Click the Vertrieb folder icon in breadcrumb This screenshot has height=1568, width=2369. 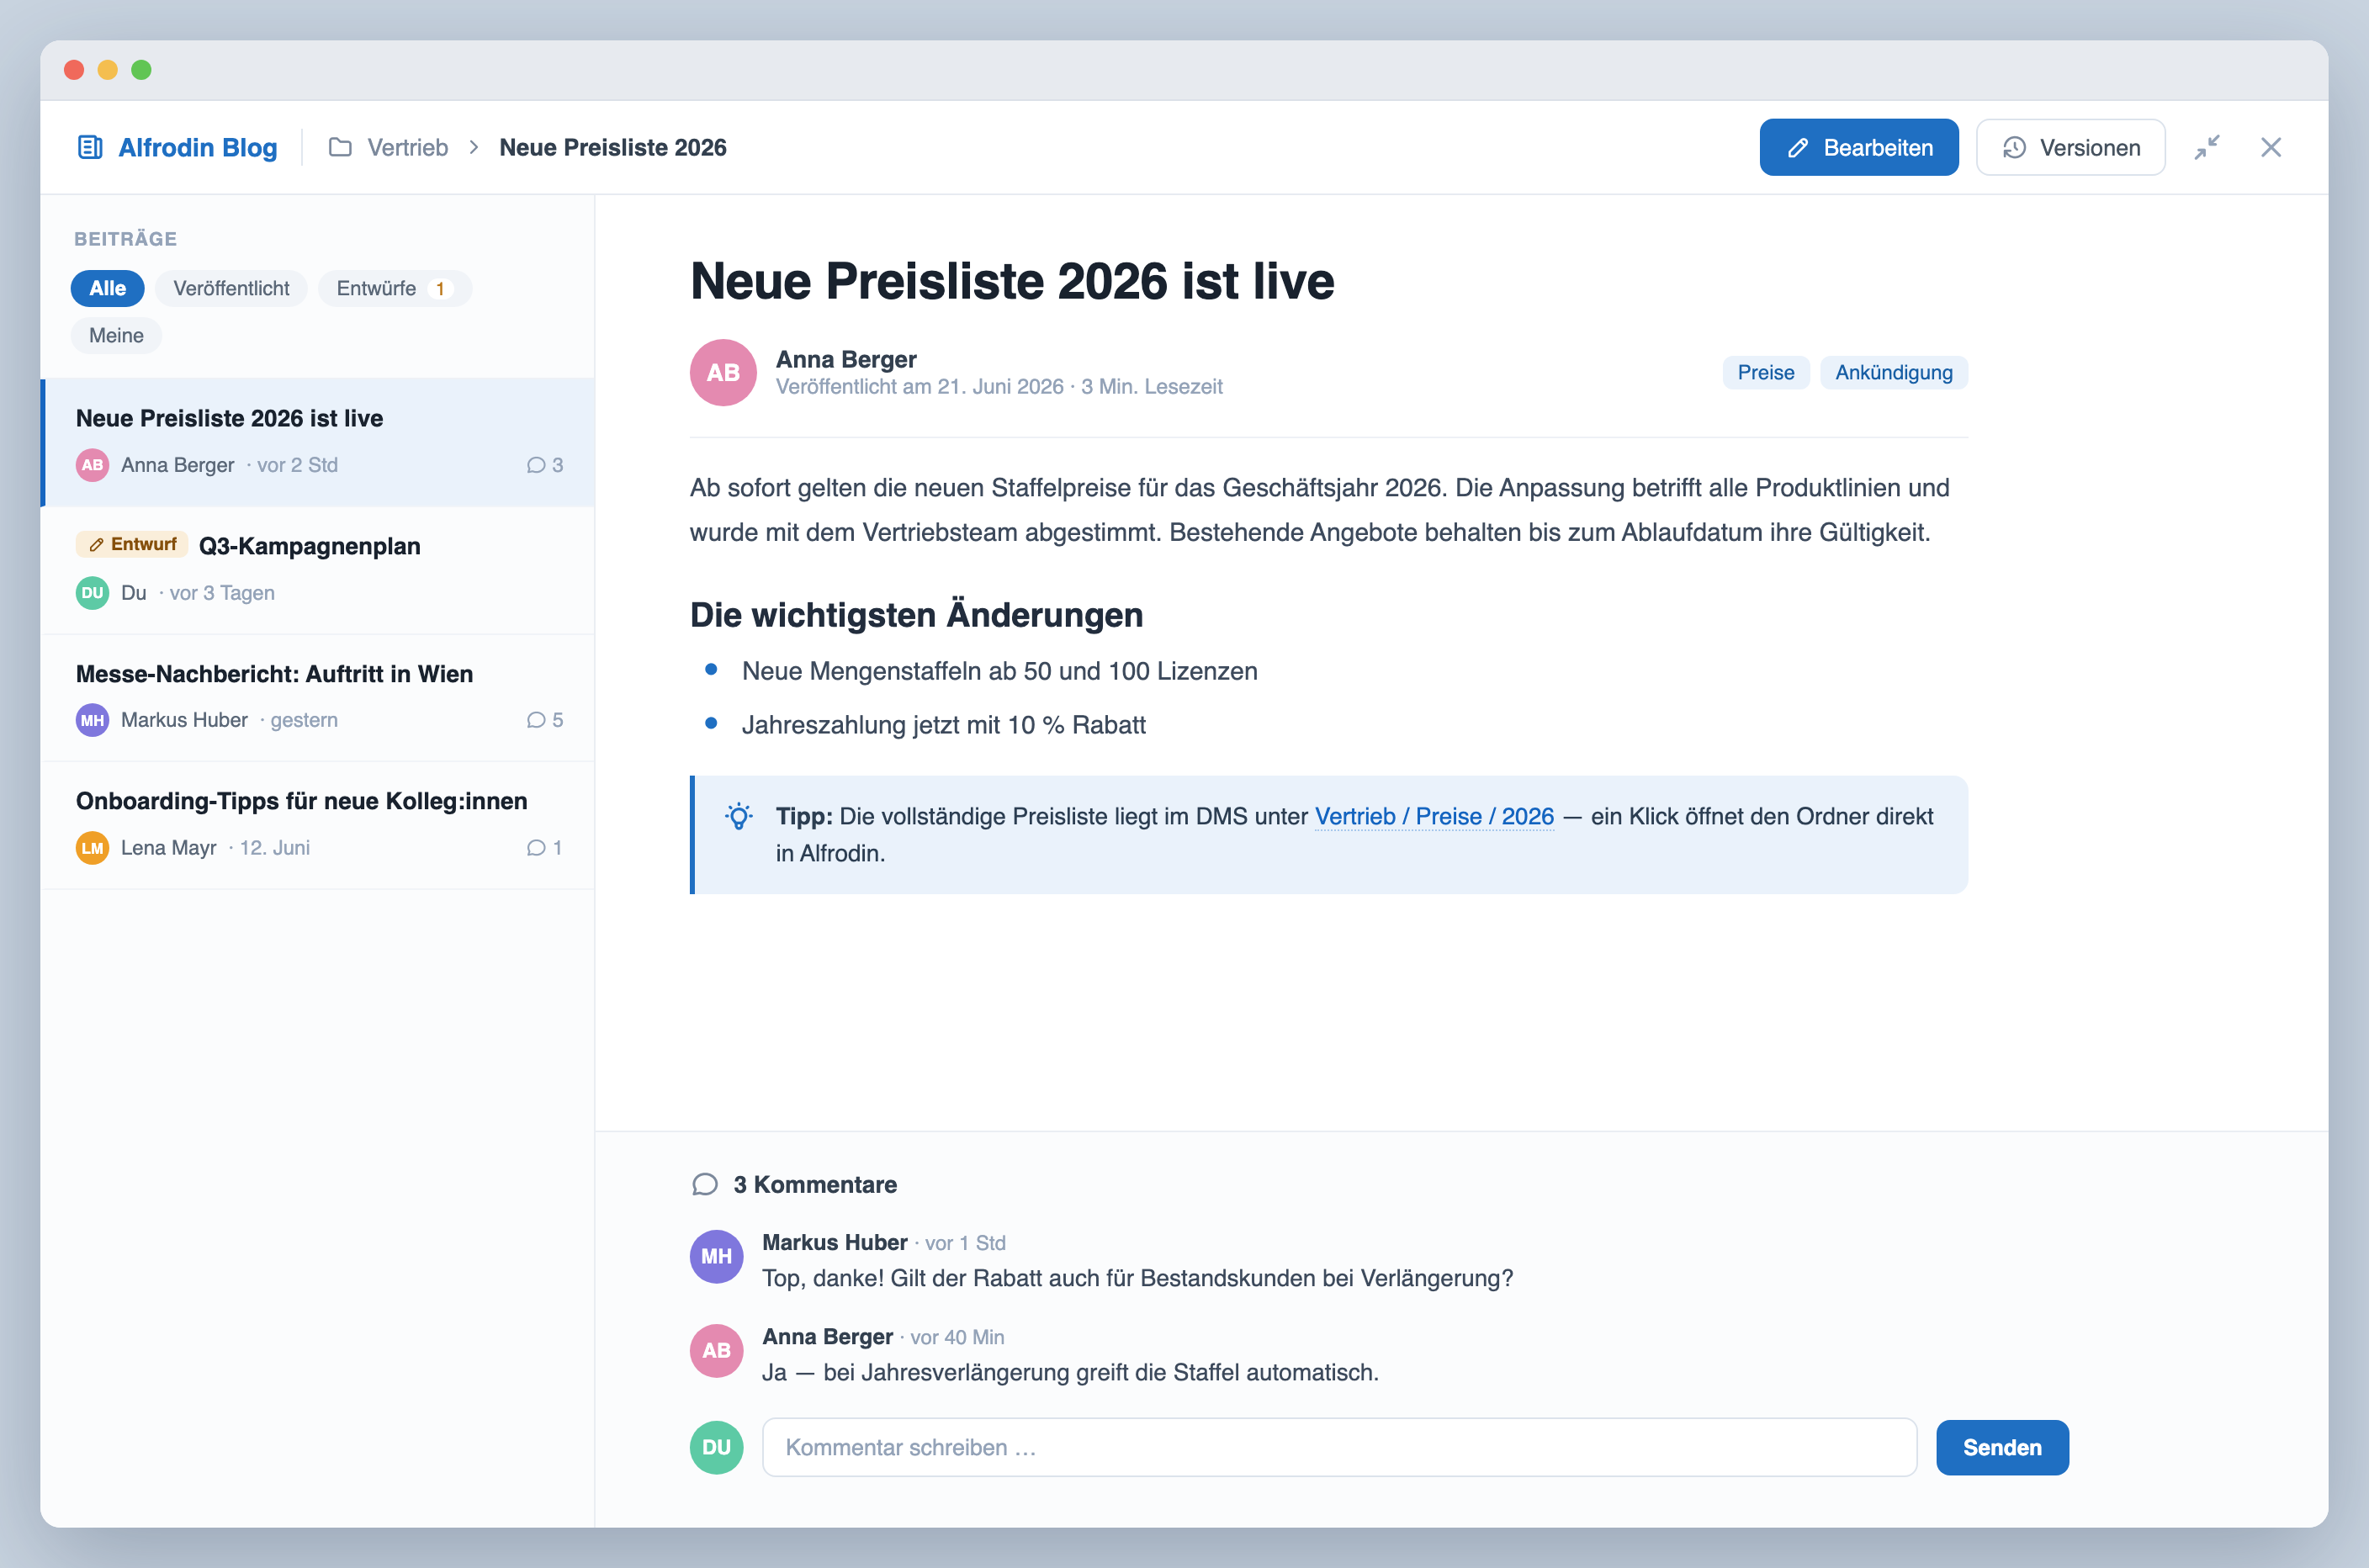point(340,147)
